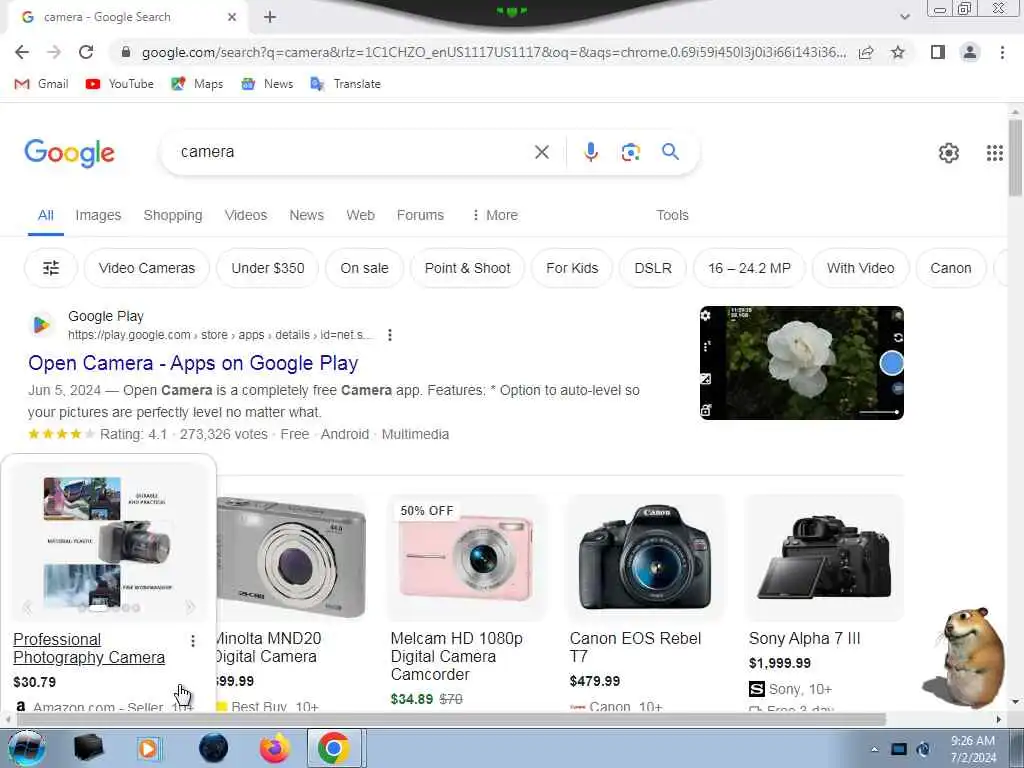The width and height of the screenshot is (1024, 768).
Task: Open the Open Camera Google Play link
Action: [193, 363]
